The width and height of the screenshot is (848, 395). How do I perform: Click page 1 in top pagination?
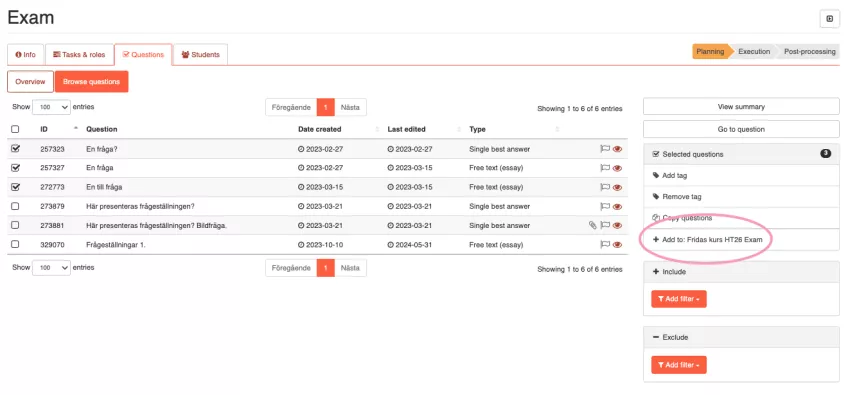[x=326, y=107]
